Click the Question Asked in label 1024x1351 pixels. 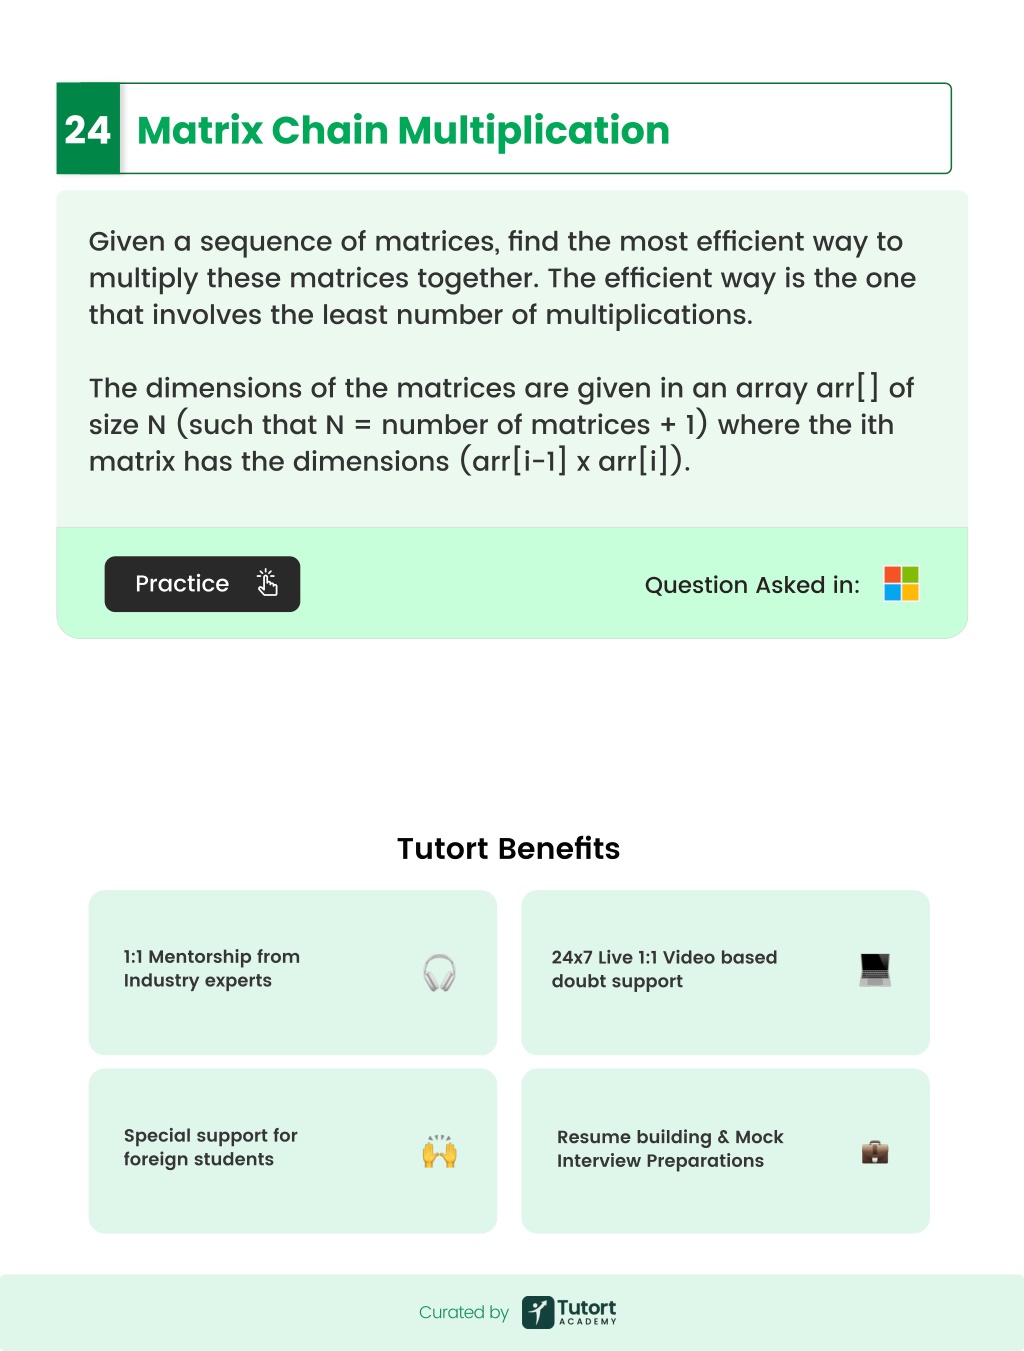pyautogui.click(x=752, y=585)
